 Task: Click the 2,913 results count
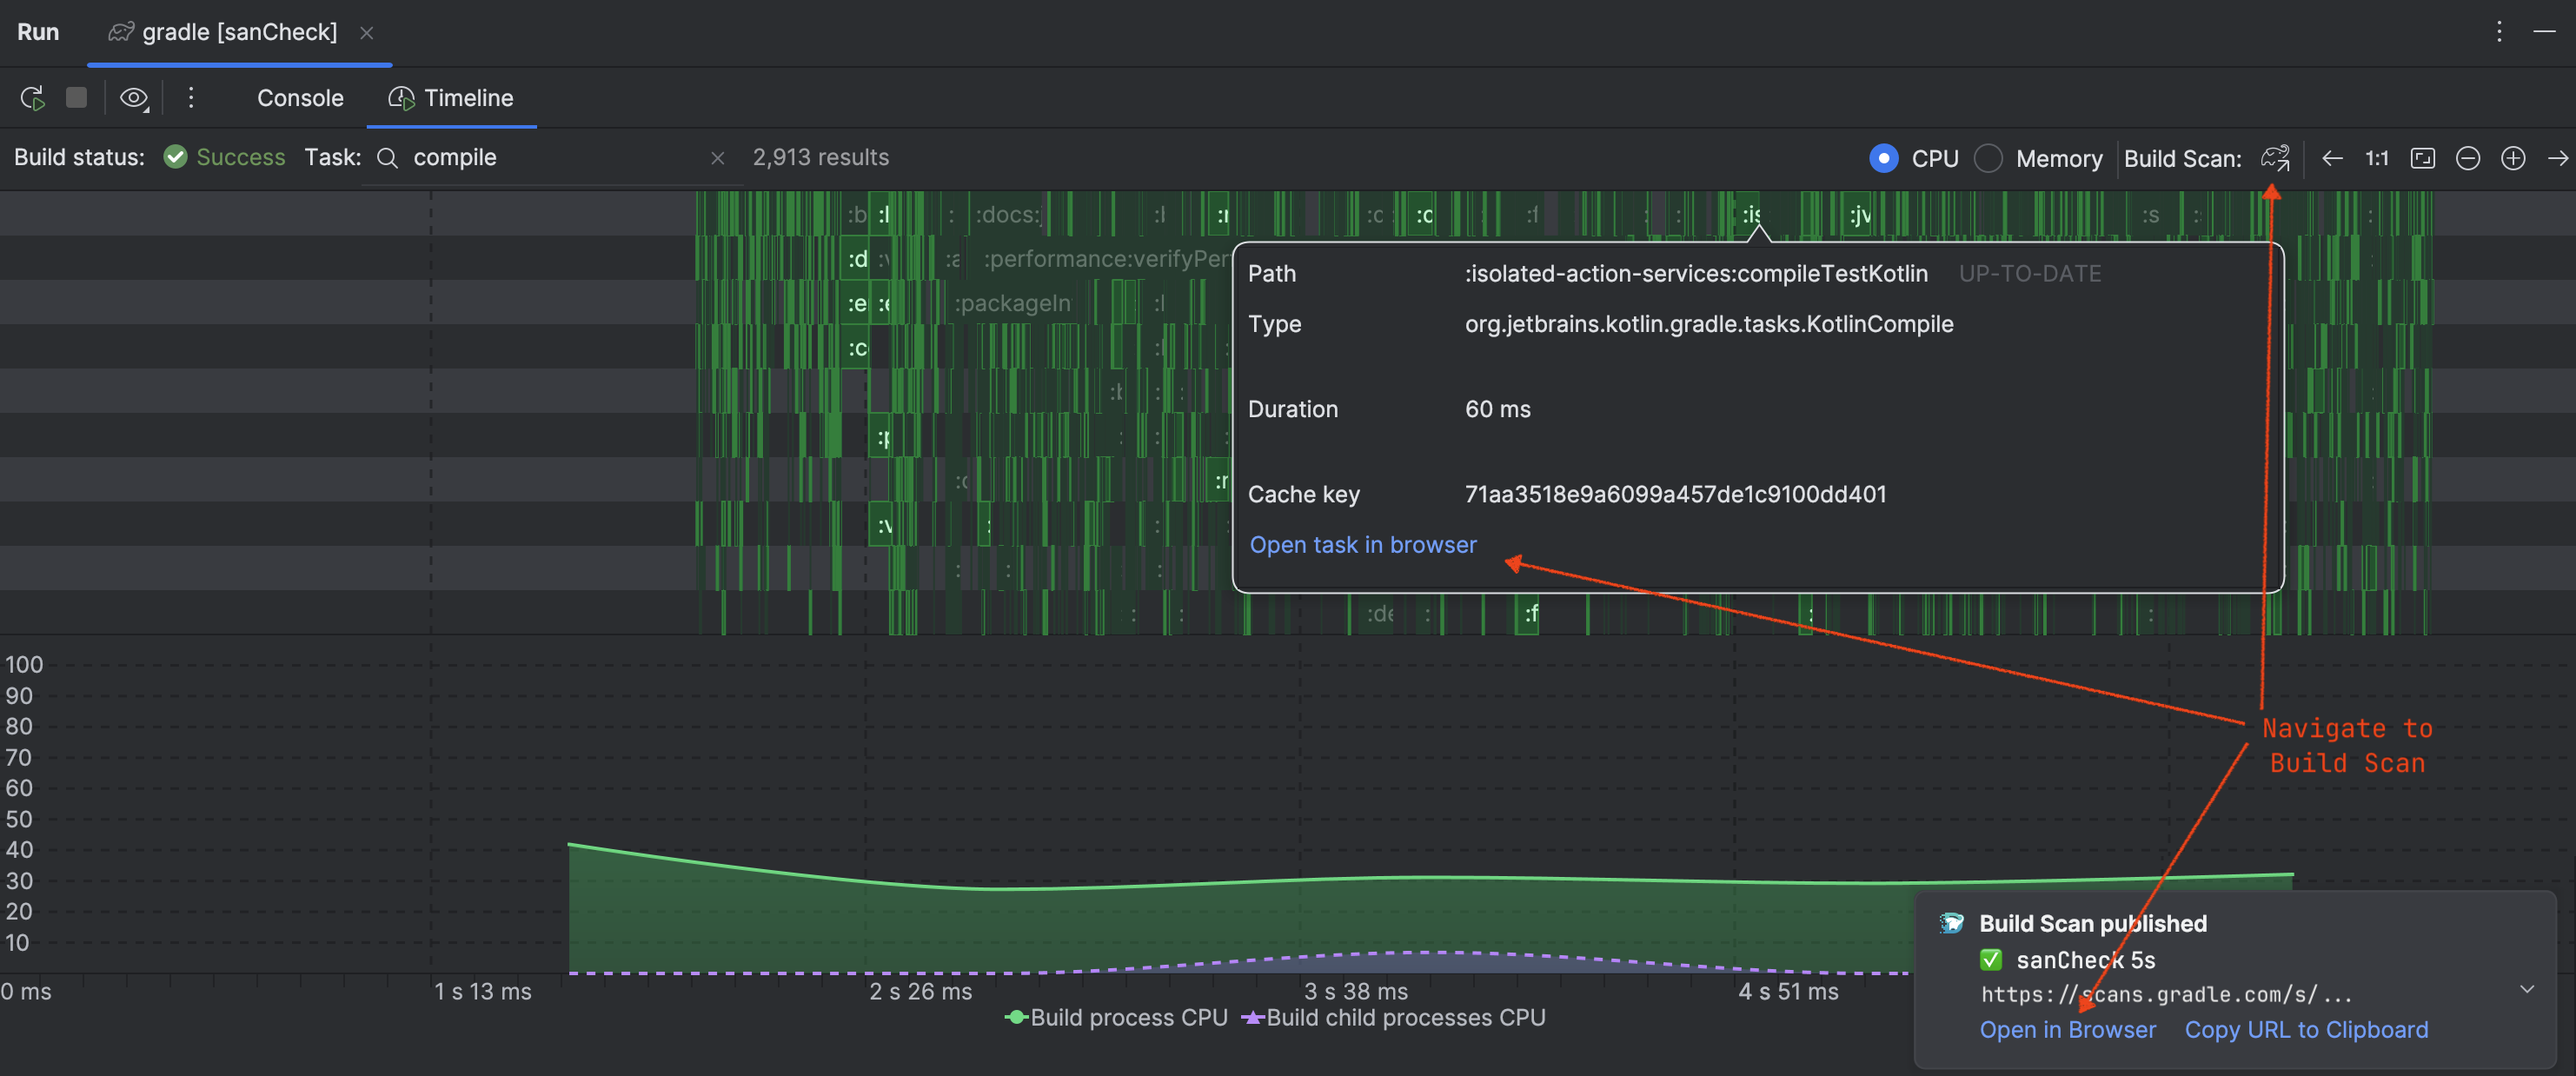click(x=820, y=157)
